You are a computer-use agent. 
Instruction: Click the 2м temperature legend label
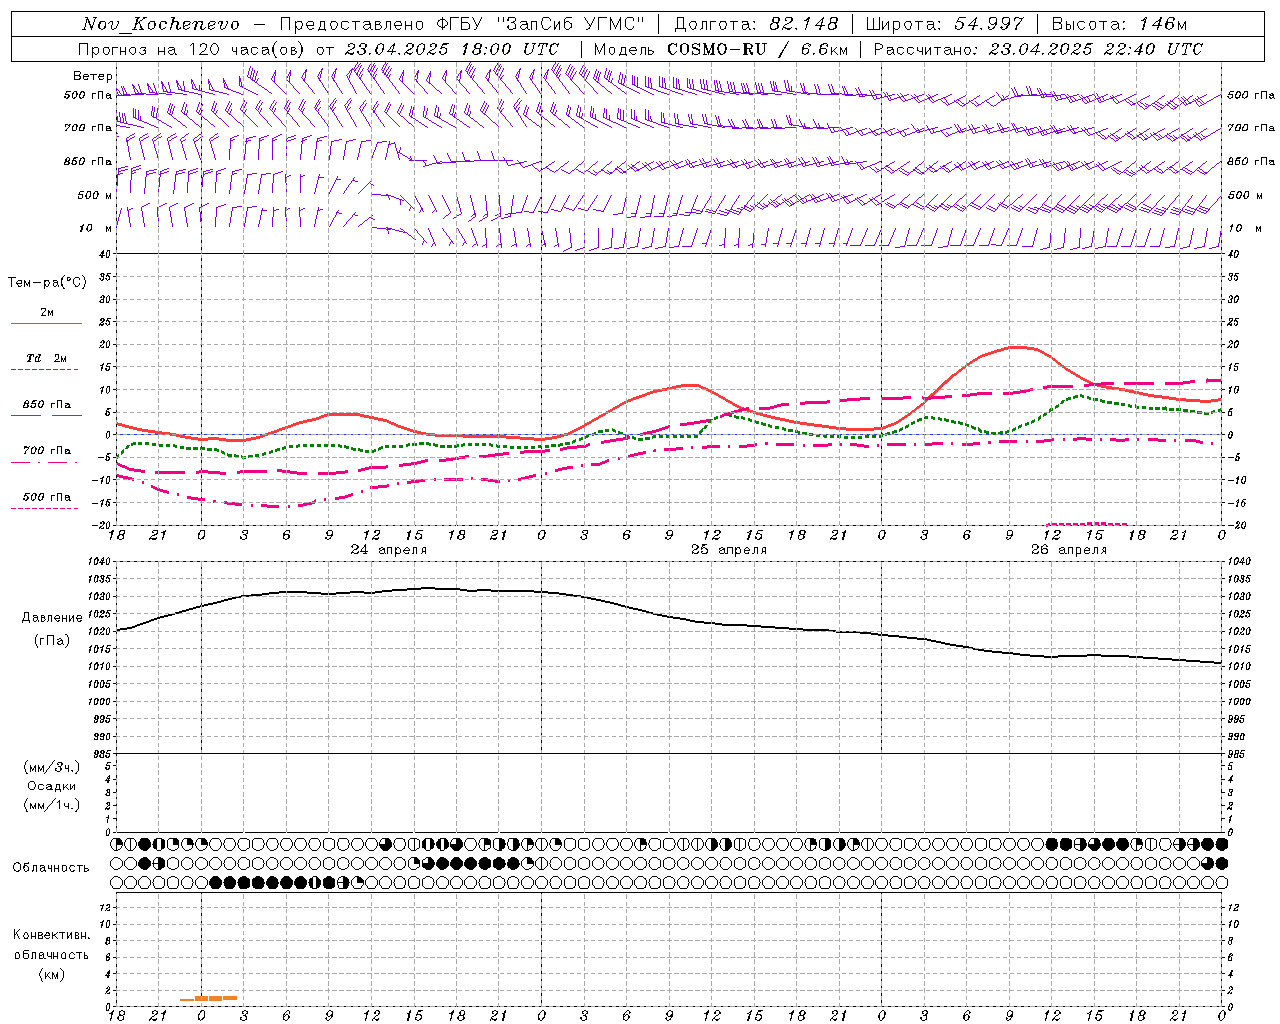47,313
